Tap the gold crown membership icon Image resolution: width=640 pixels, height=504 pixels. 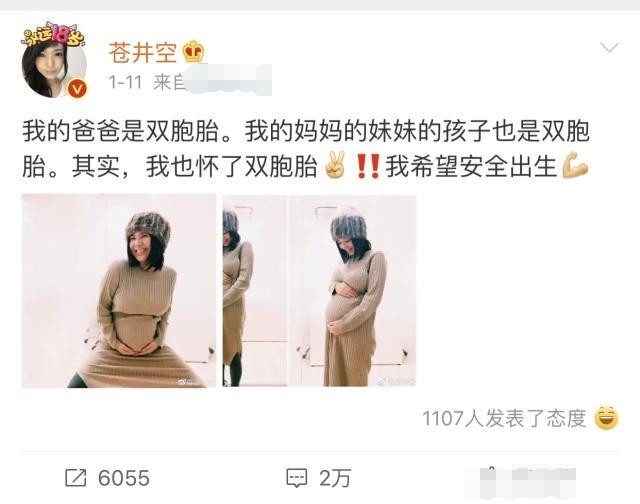tap(193, 52)
